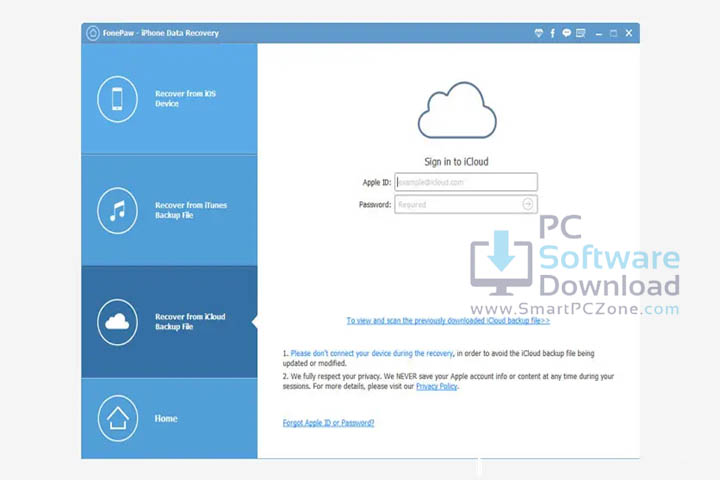Focus the Apple ID input field
The width and height of the screenshot is (720, 480).
[466, 182]
